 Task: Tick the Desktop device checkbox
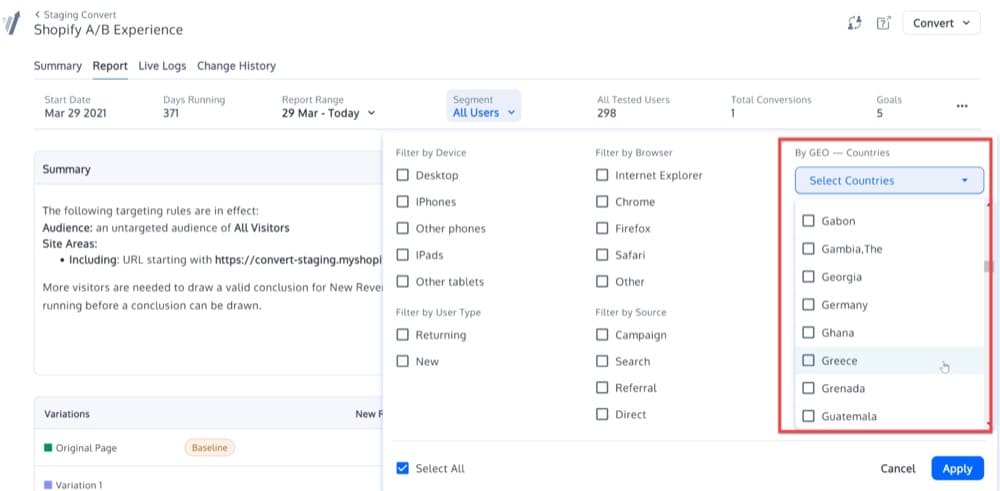pos(403,175)
